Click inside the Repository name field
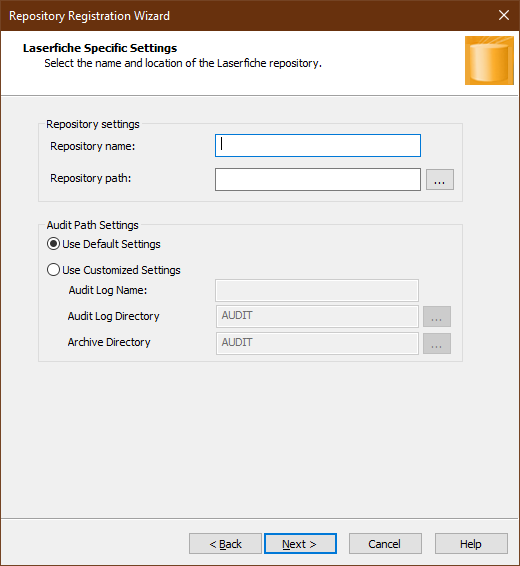 318,145
